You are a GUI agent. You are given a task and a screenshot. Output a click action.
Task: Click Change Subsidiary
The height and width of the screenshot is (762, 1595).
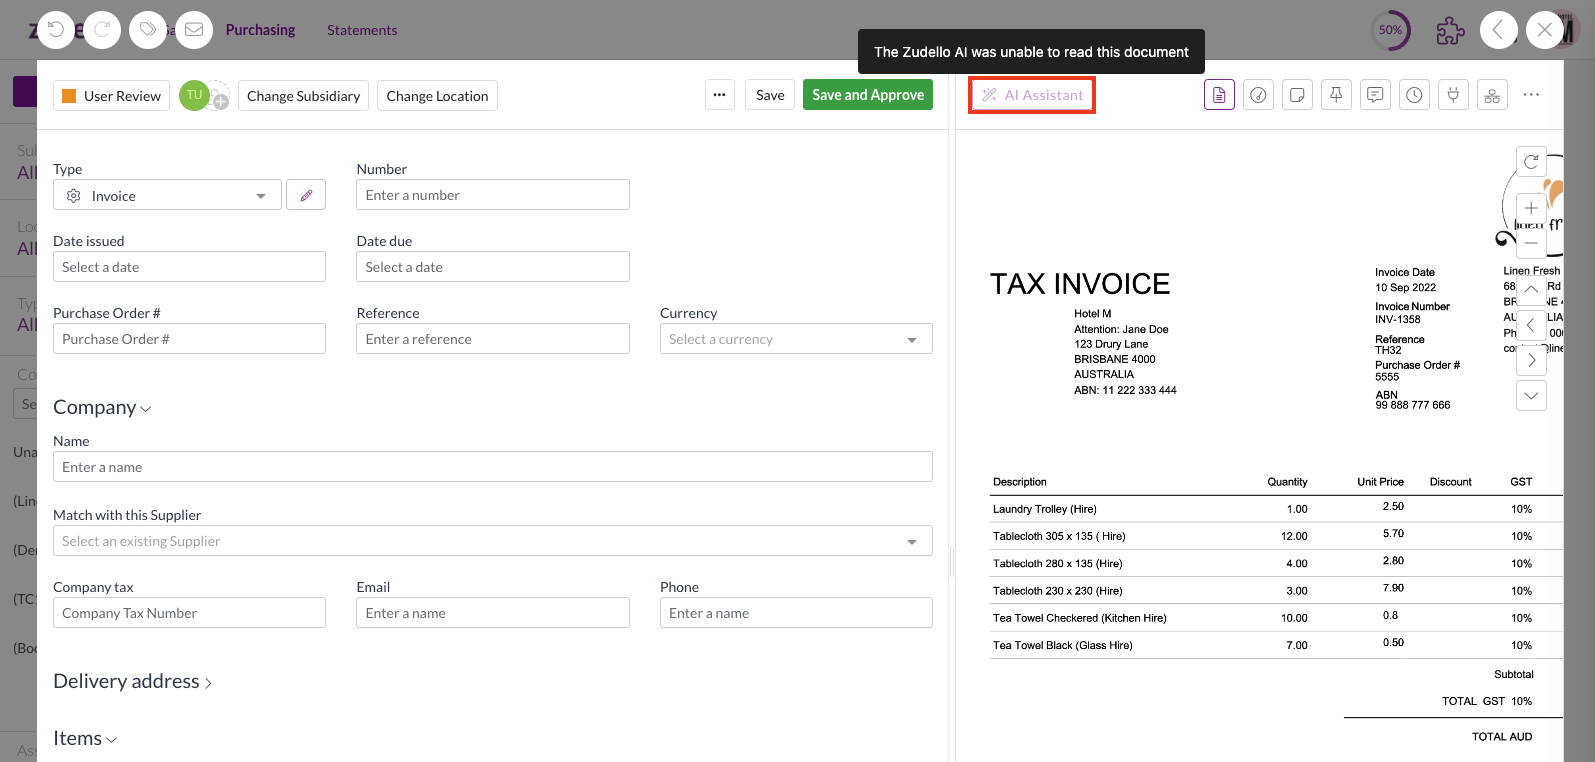click(x=303, y=96)
